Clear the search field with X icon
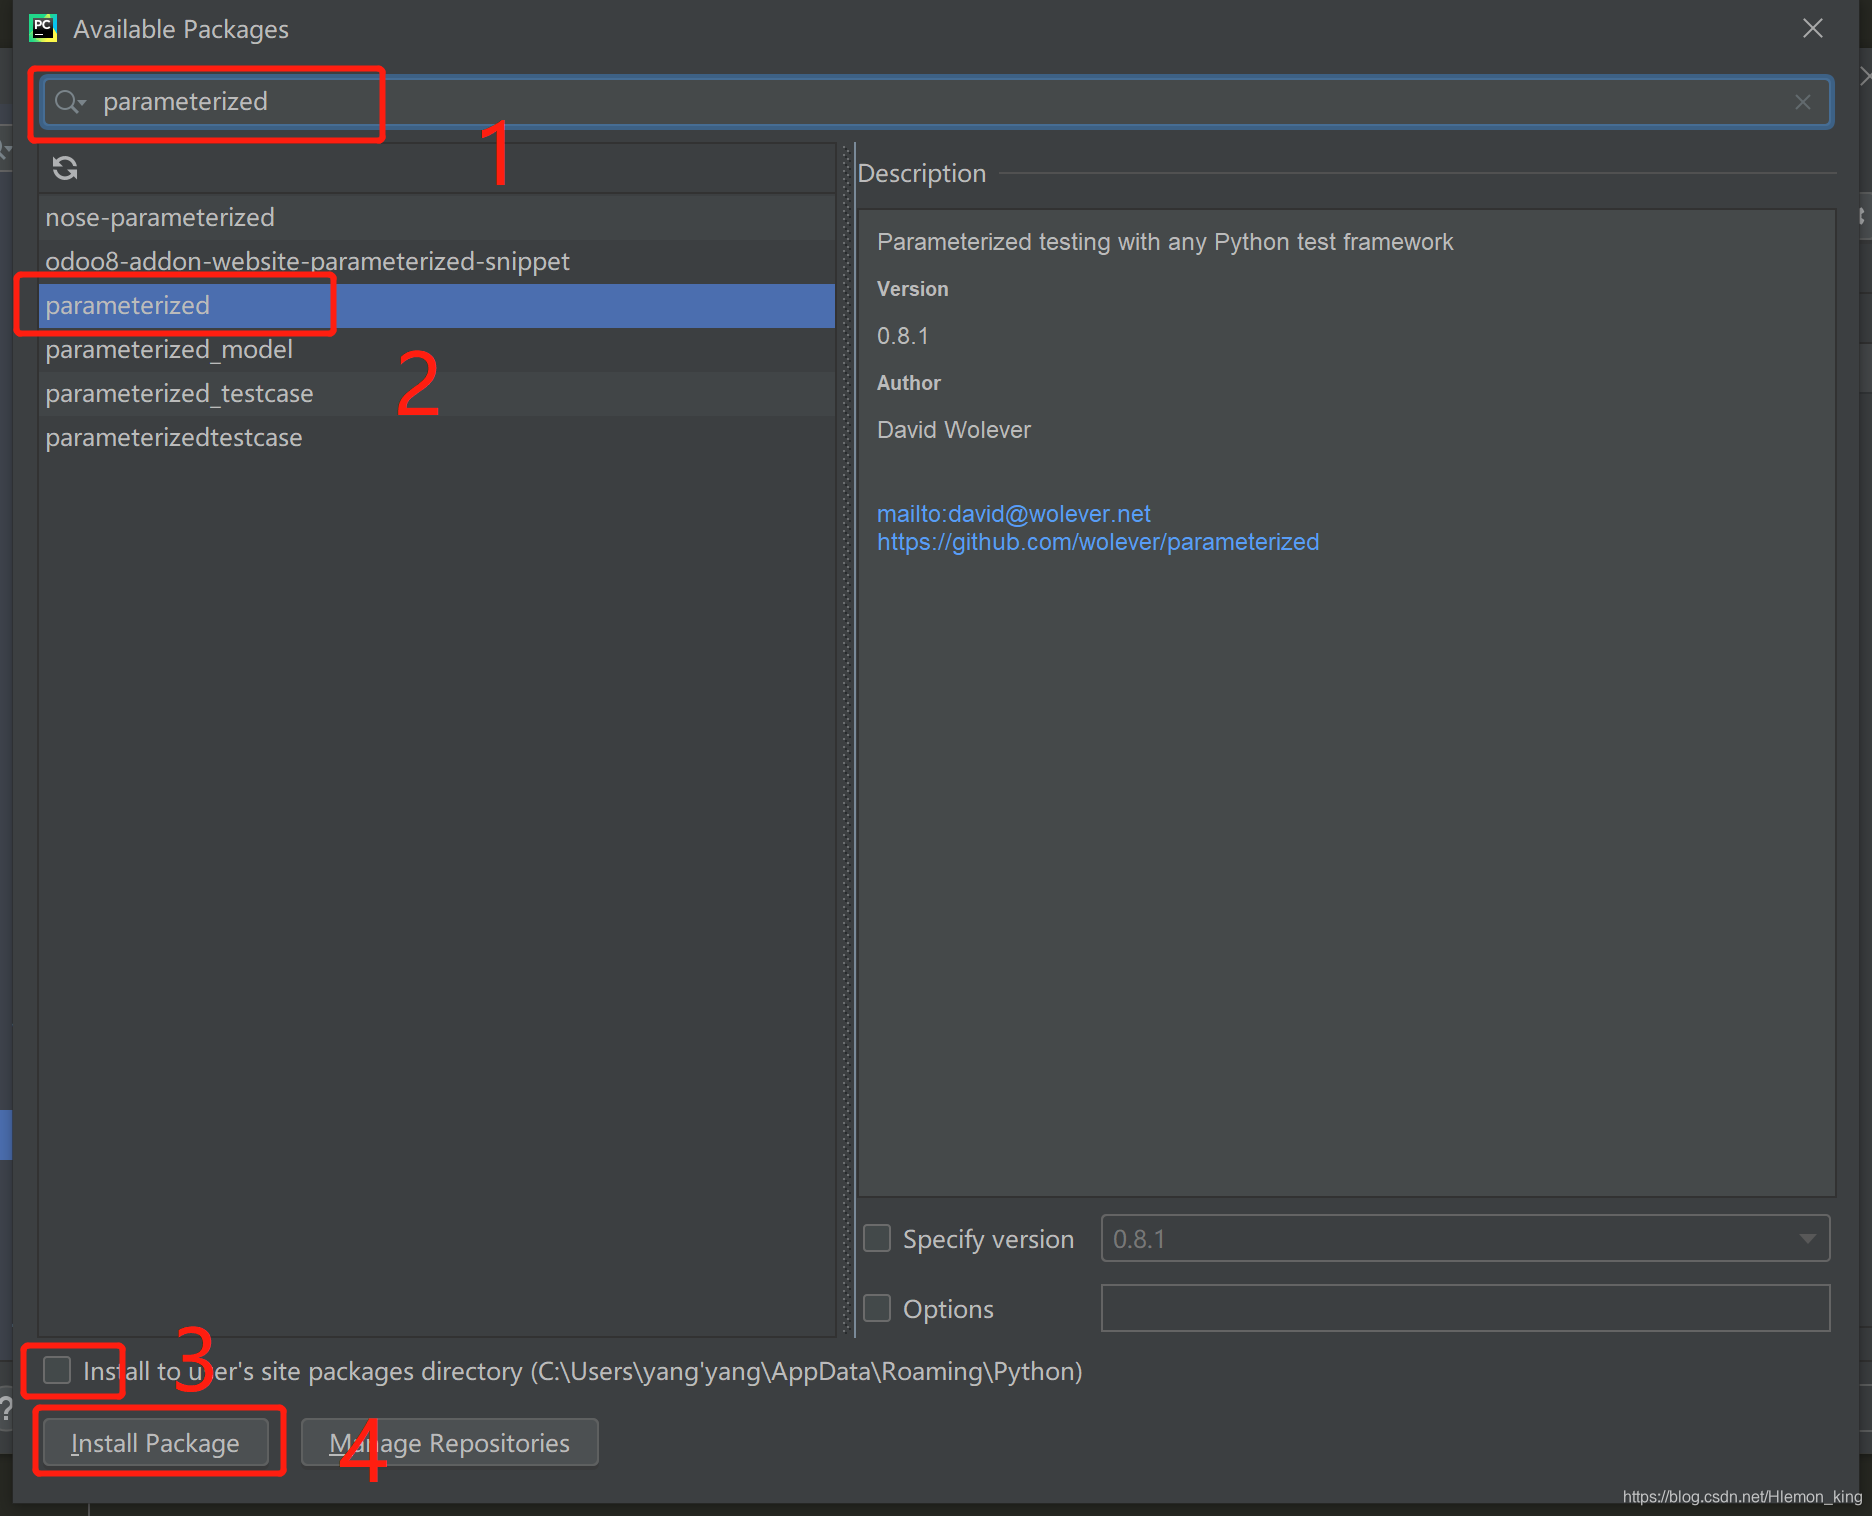The height and width of the screenshot is (1516, 1872). [1803, 102]
